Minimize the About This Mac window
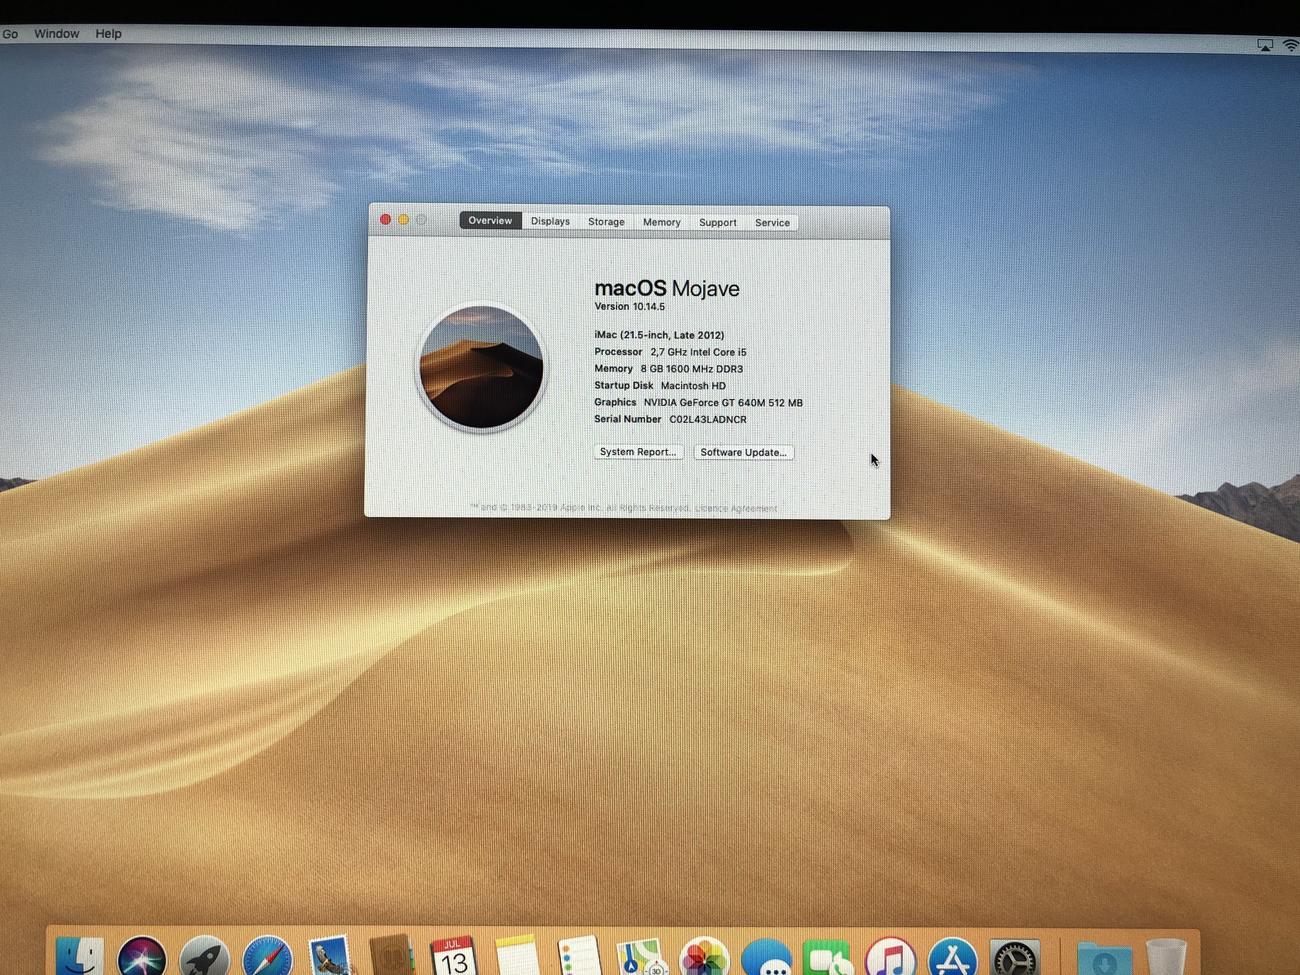 click(403, 219)
